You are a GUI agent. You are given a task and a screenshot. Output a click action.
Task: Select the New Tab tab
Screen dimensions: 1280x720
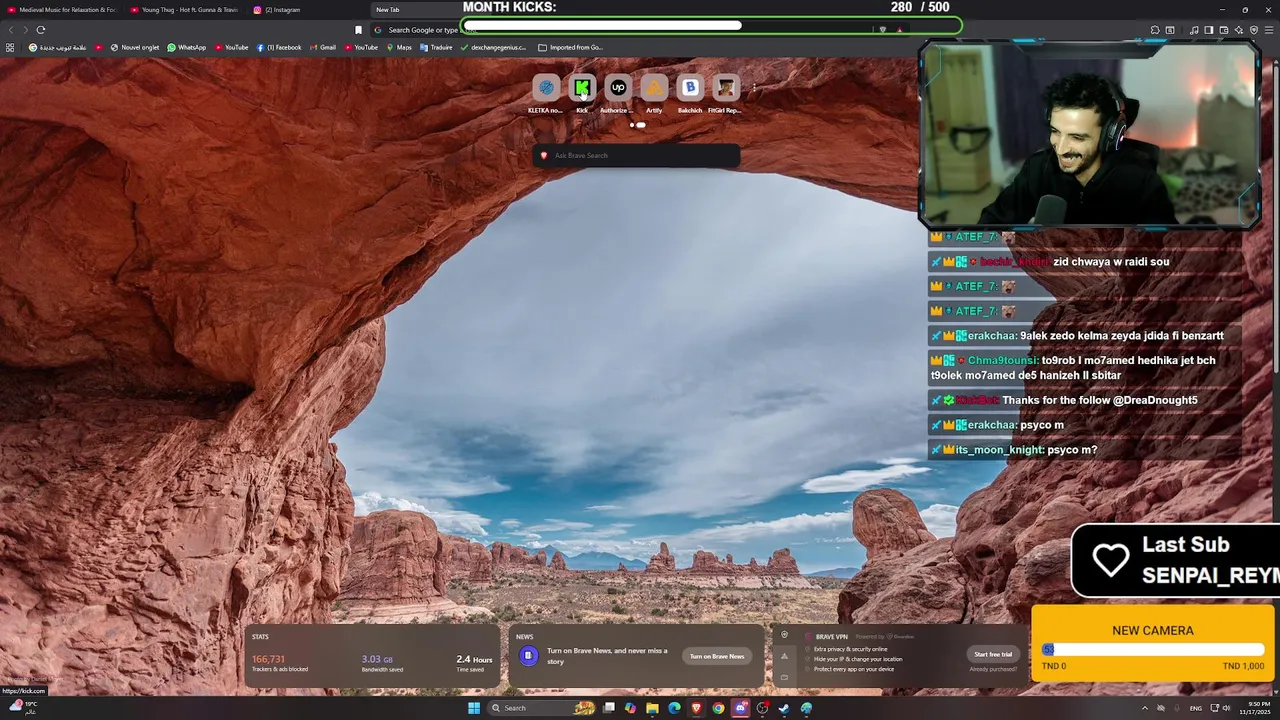[415, 10]
